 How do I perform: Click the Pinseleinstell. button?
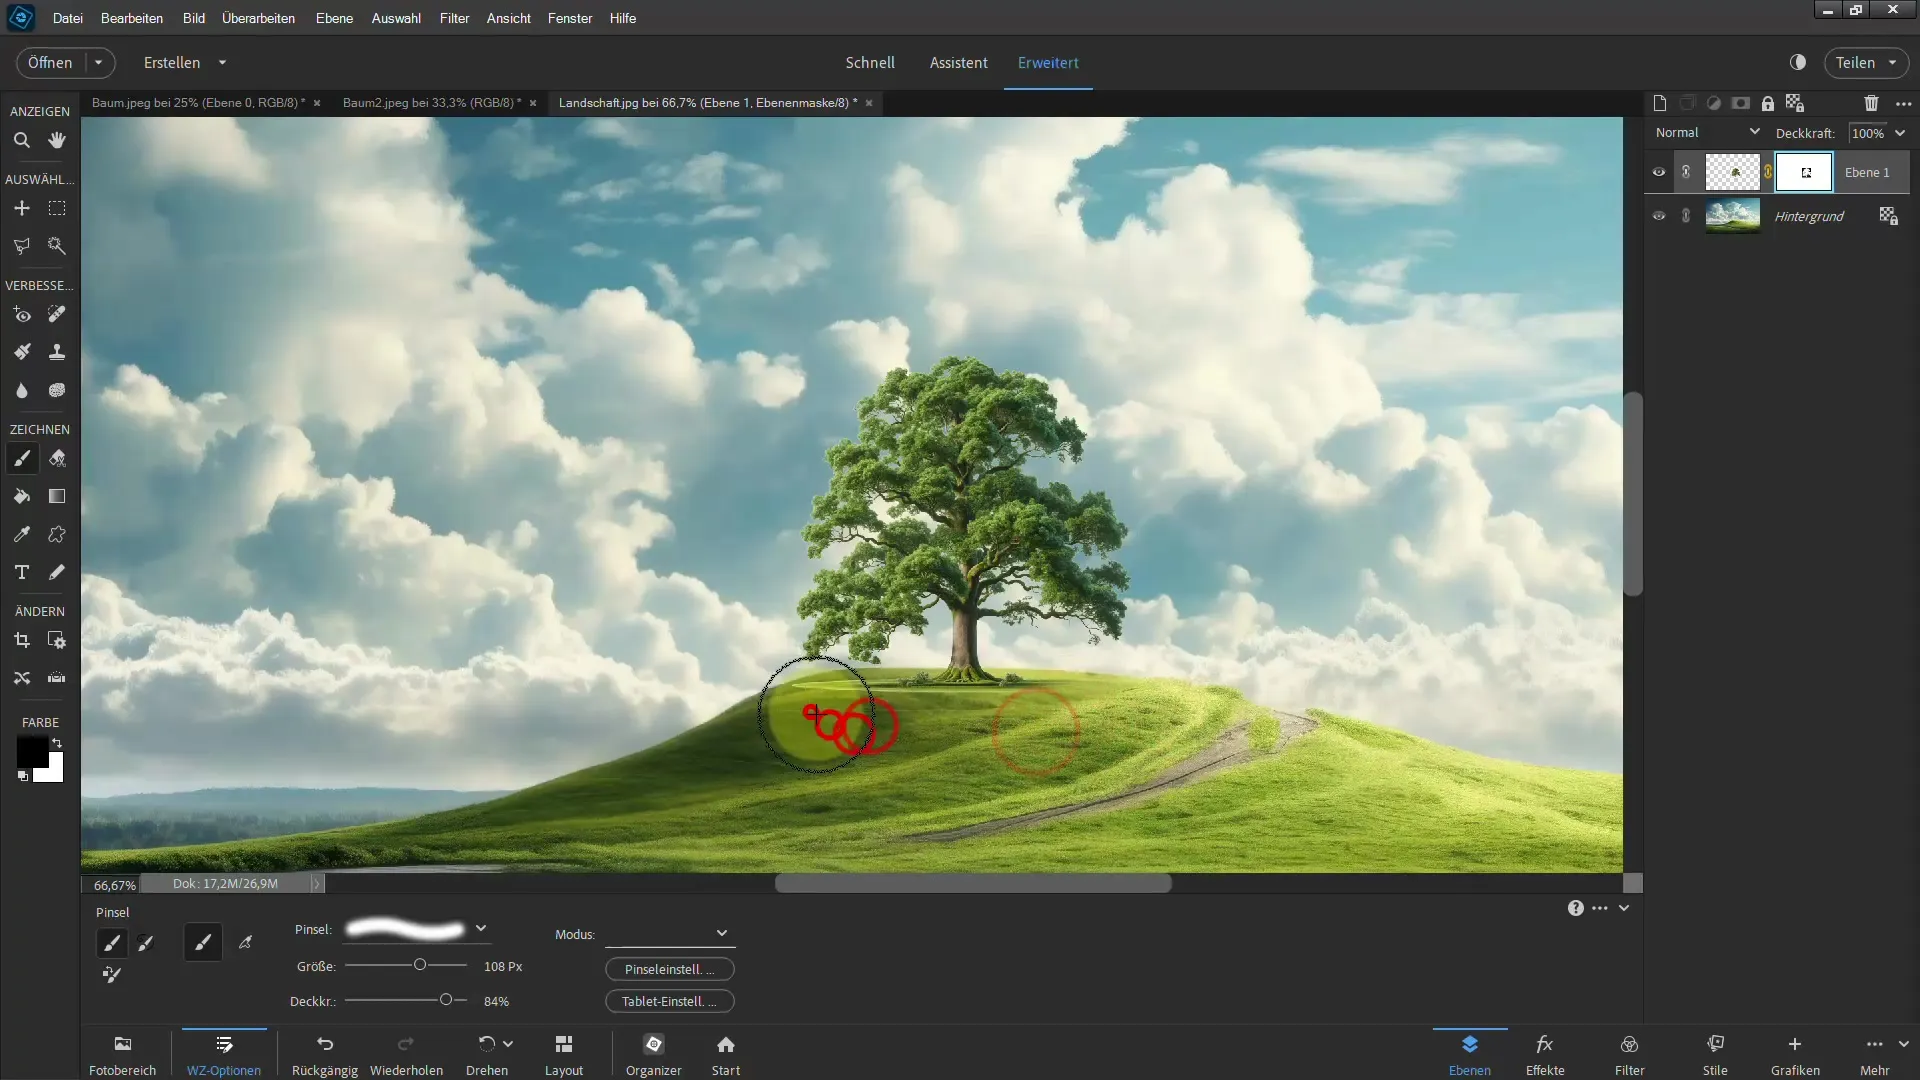coord(670,969)
